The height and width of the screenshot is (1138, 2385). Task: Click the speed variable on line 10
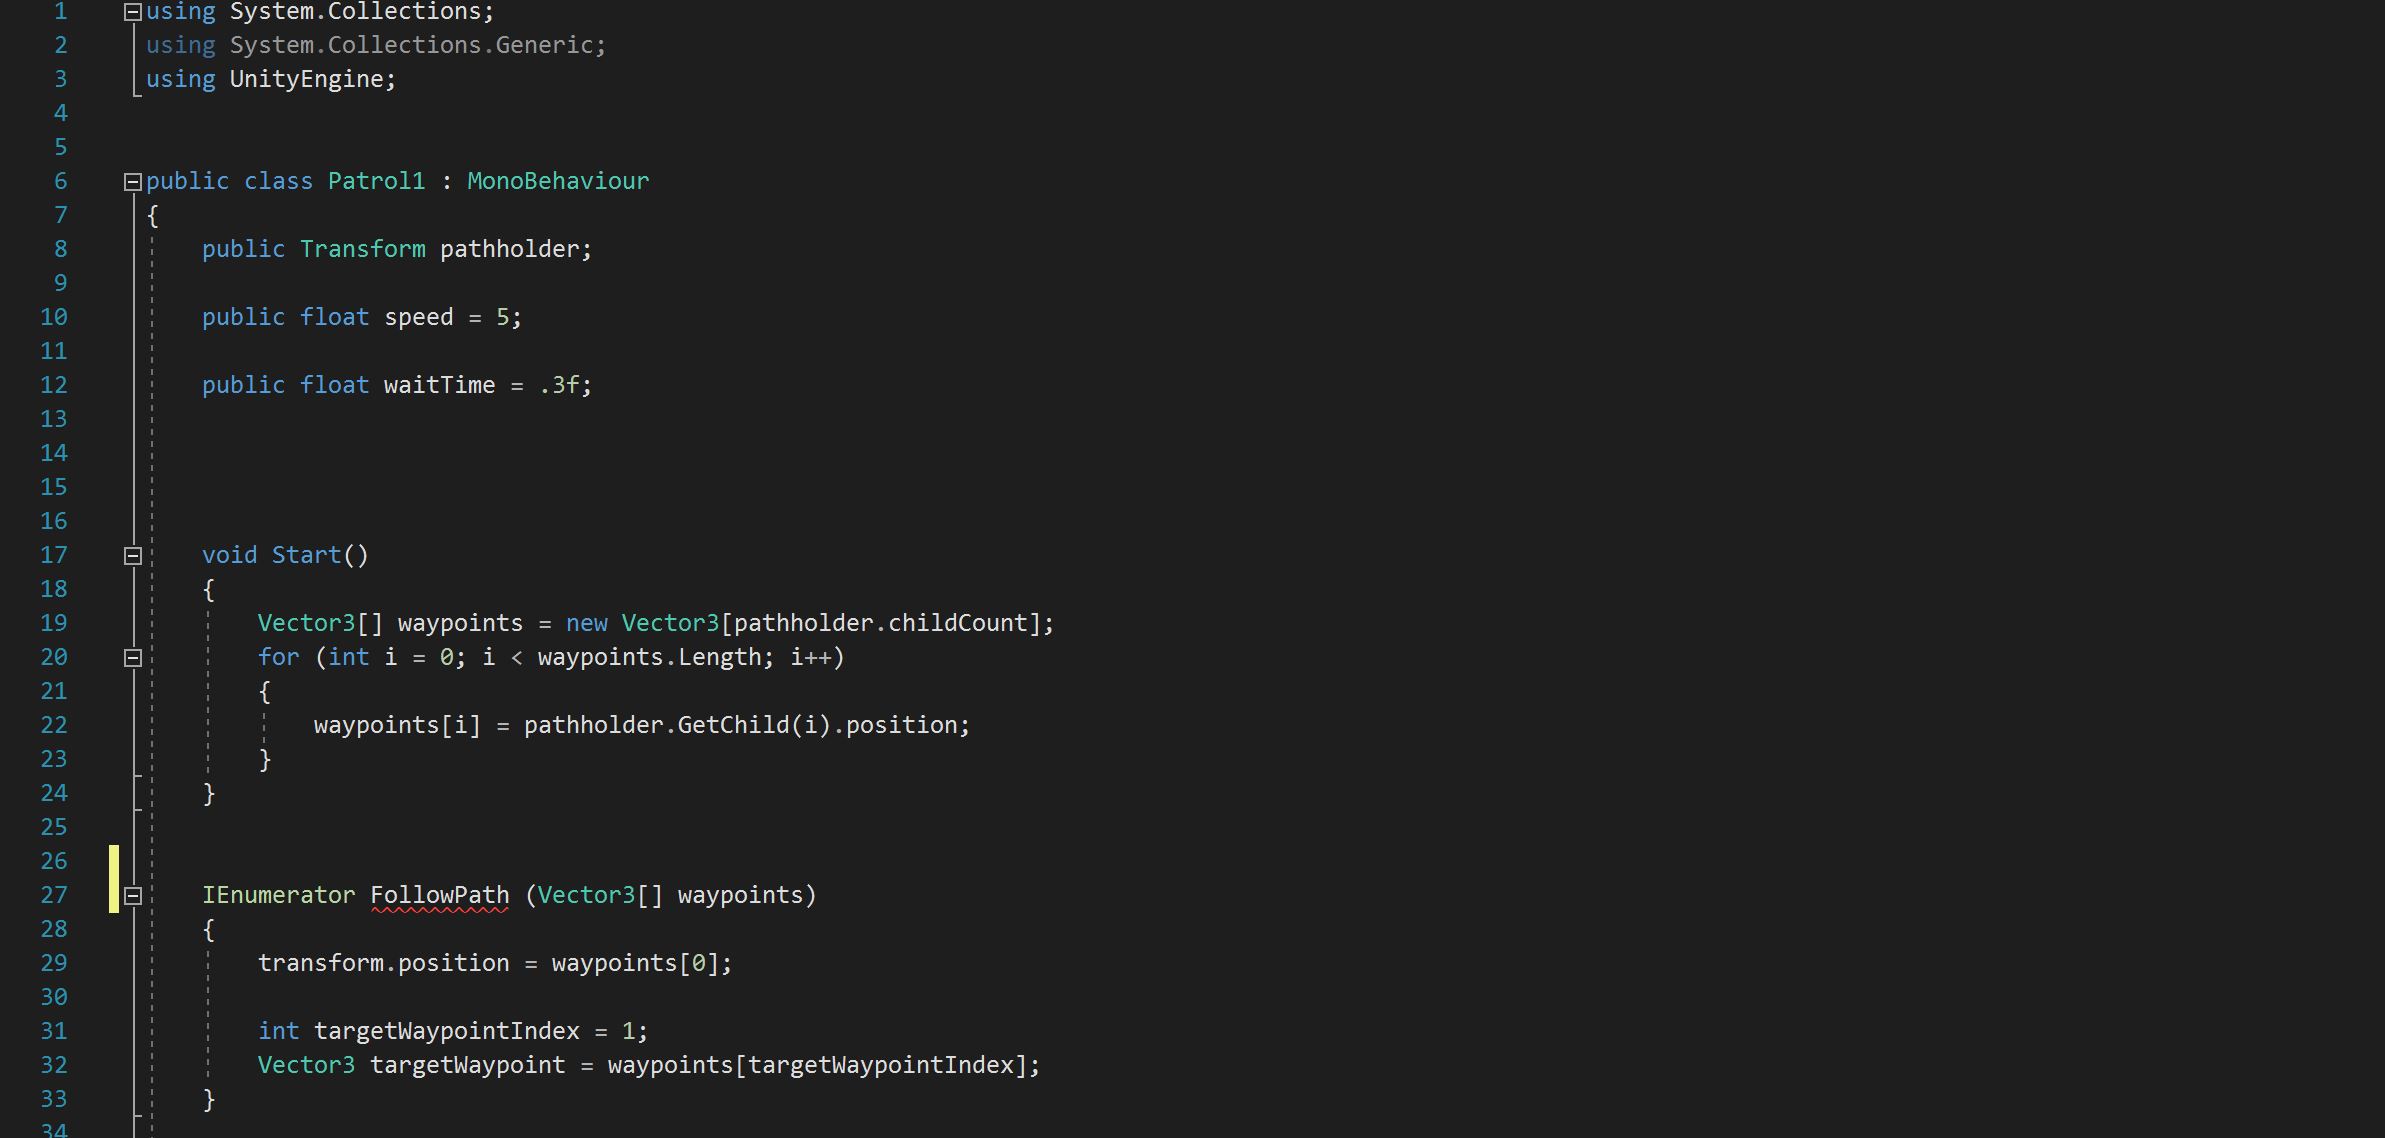[418, 317]
